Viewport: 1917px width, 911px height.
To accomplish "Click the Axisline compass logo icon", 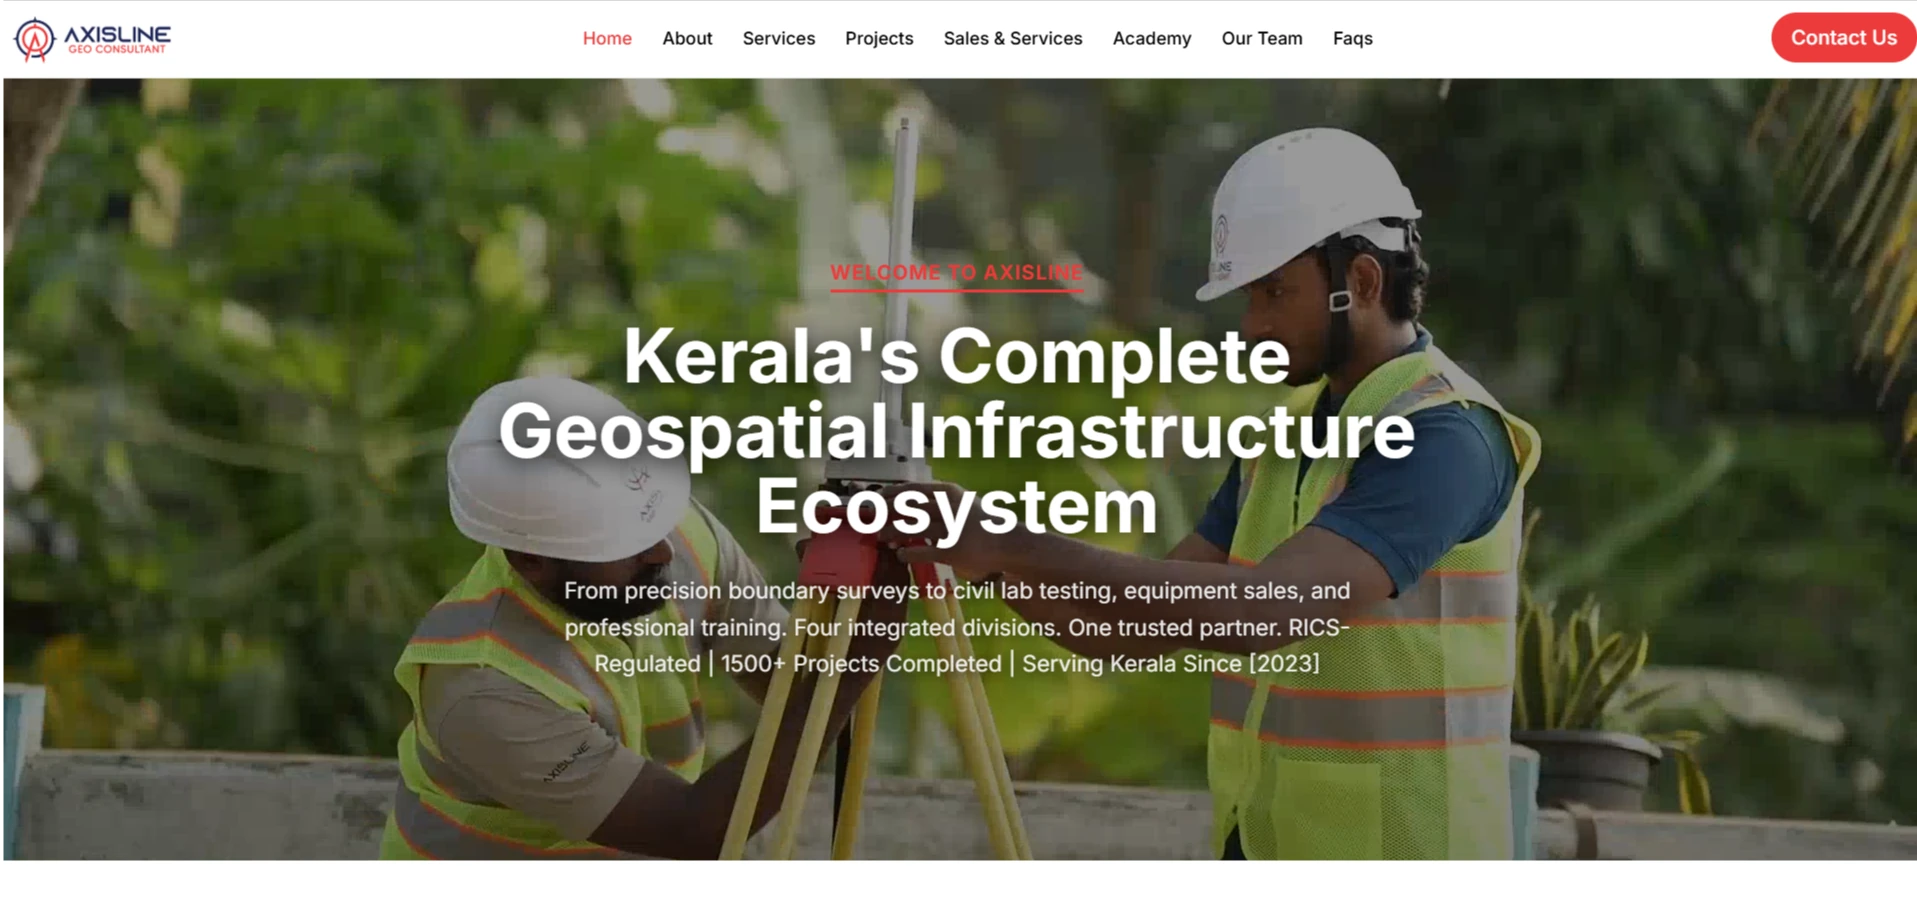I will coord(34,39).
